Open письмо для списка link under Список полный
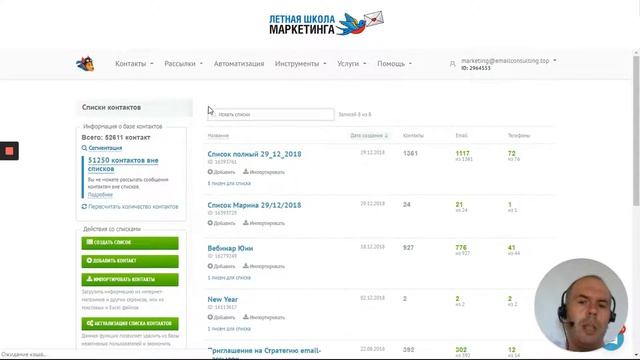 point(229,183)
